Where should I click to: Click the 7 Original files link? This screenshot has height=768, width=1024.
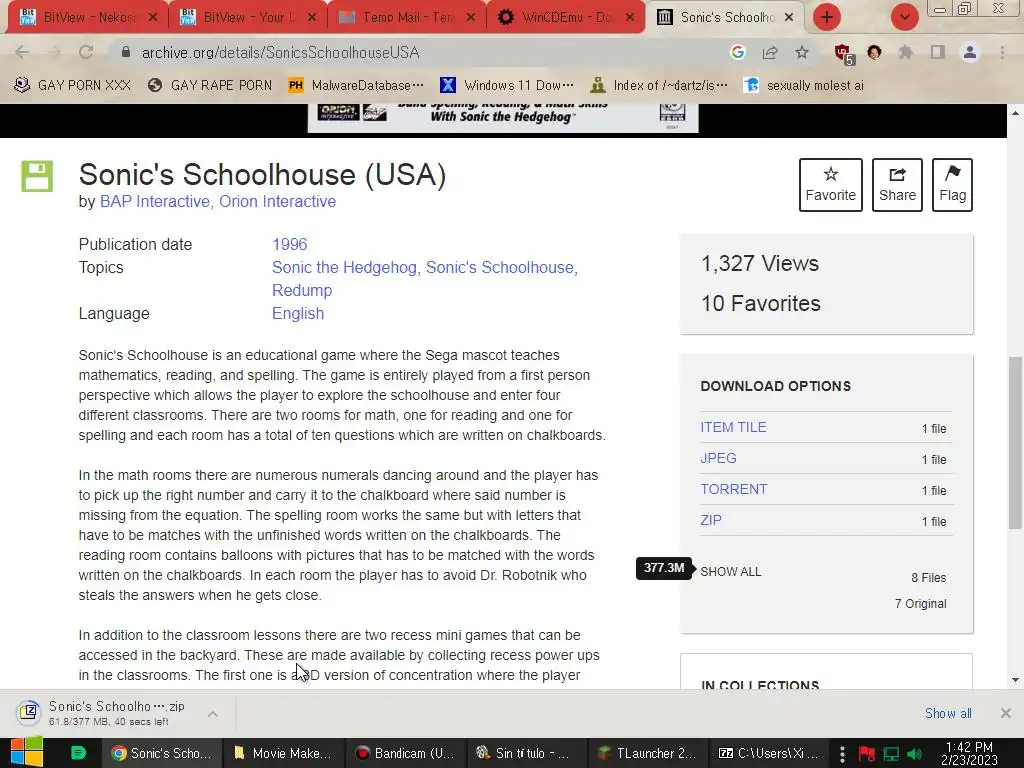[x=920, y=603]
